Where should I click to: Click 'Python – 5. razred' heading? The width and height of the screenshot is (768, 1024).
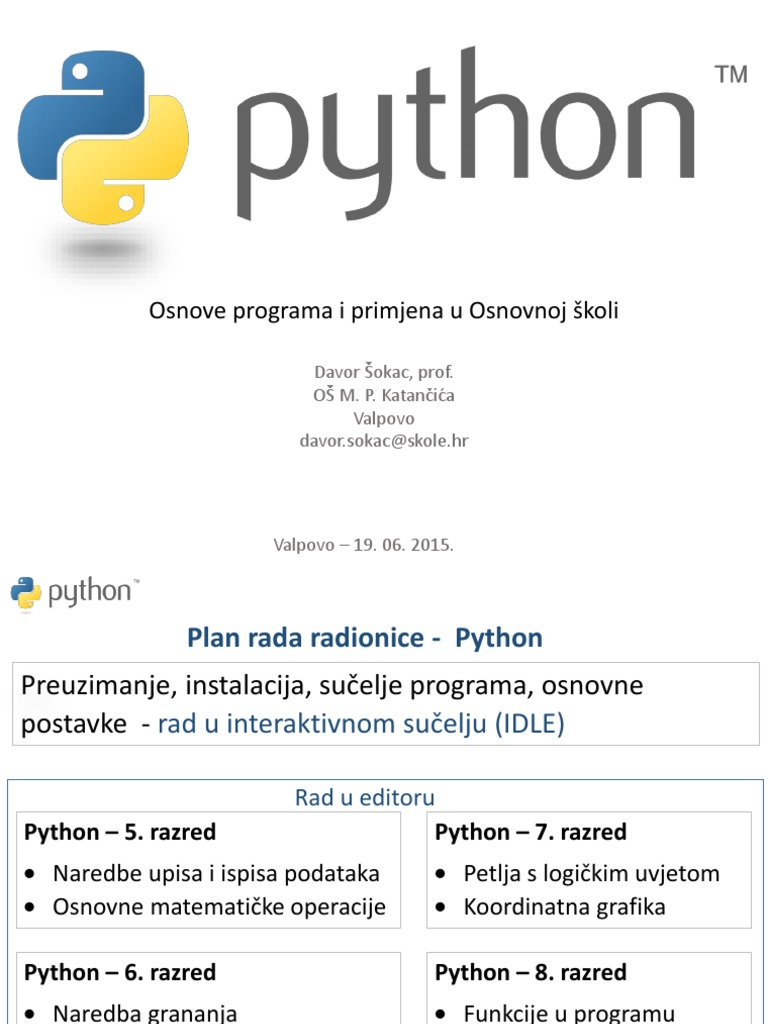click(120, 832)
